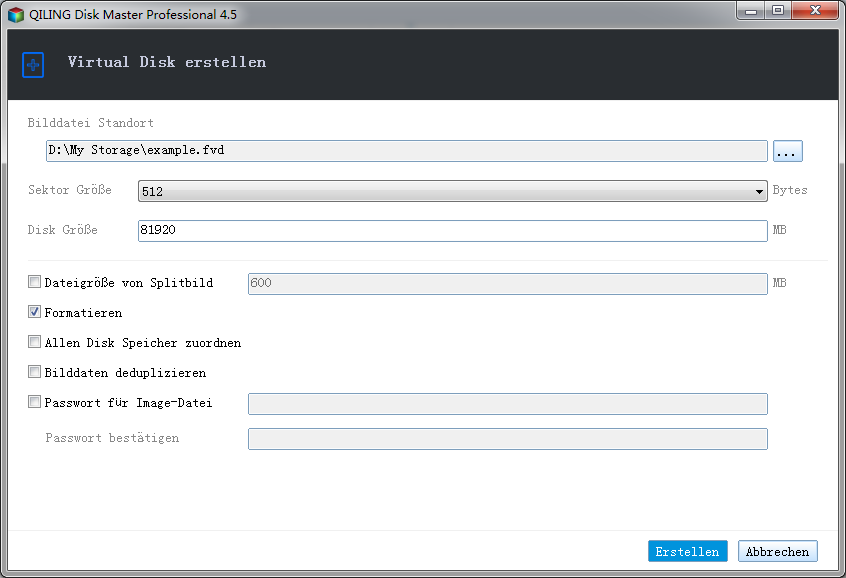Click the Passwort bestätigen field
Screen dimensions: 846x578
(x=508, y=439)
